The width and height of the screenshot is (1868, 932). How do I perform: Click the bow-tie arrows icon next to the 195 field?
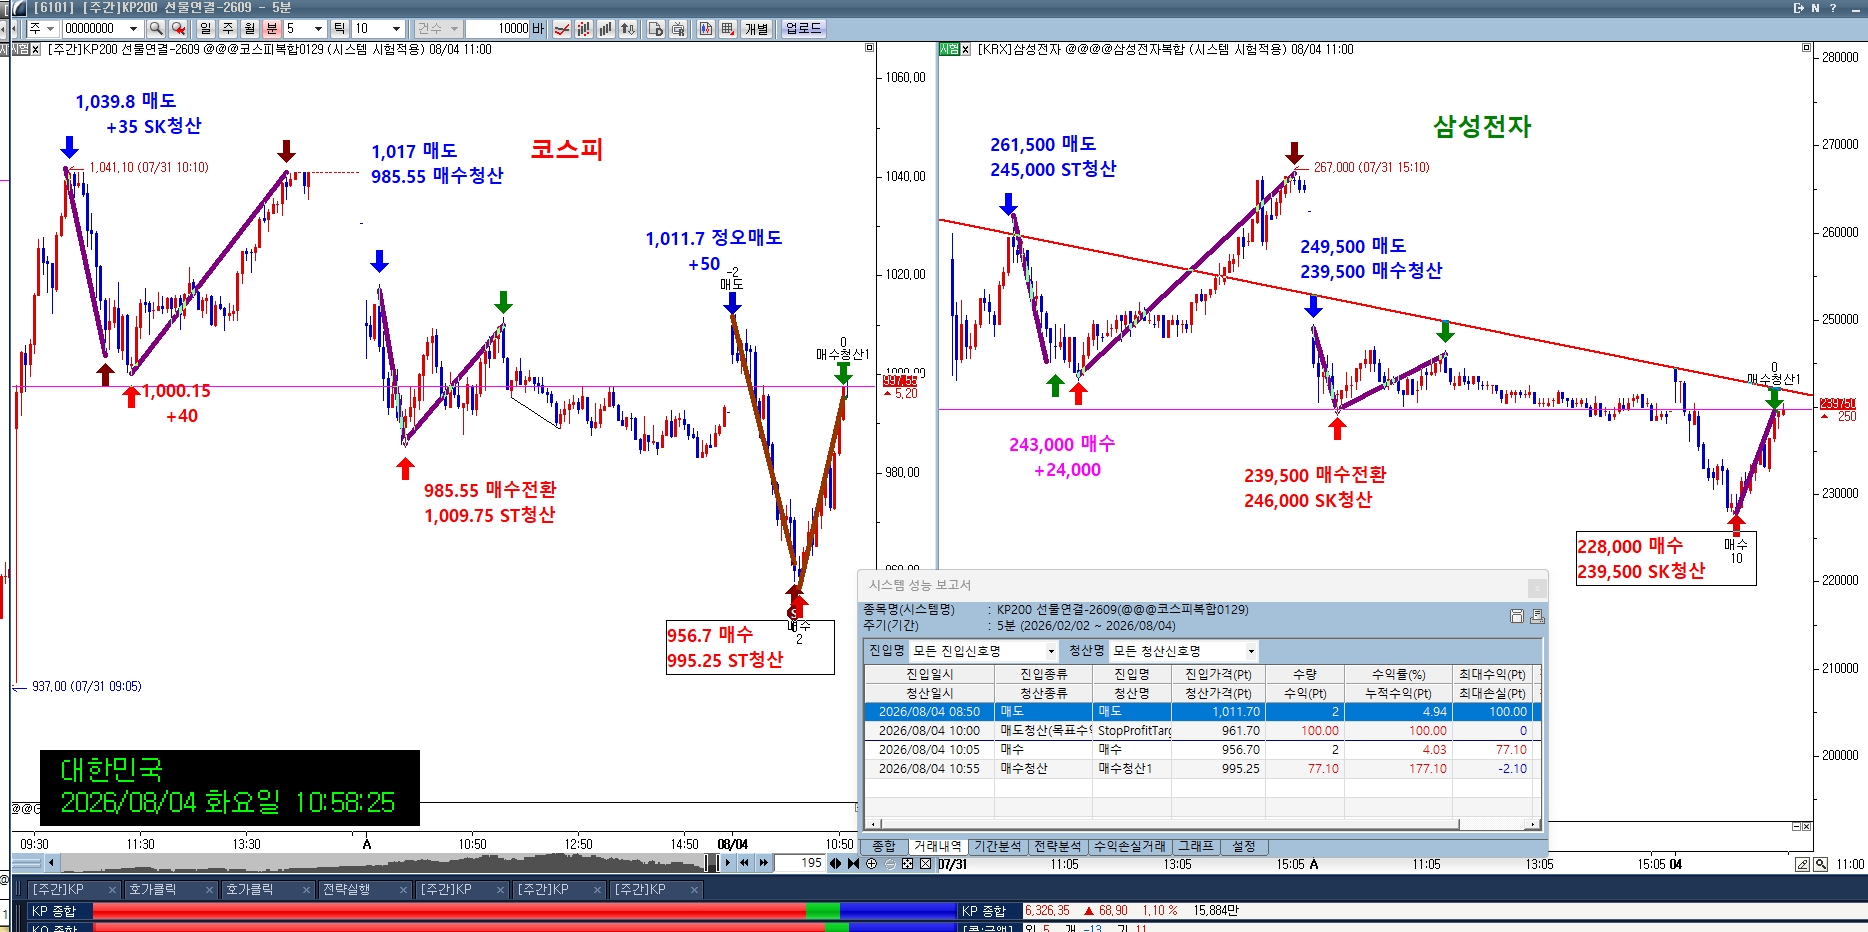(x=853, y=863)
